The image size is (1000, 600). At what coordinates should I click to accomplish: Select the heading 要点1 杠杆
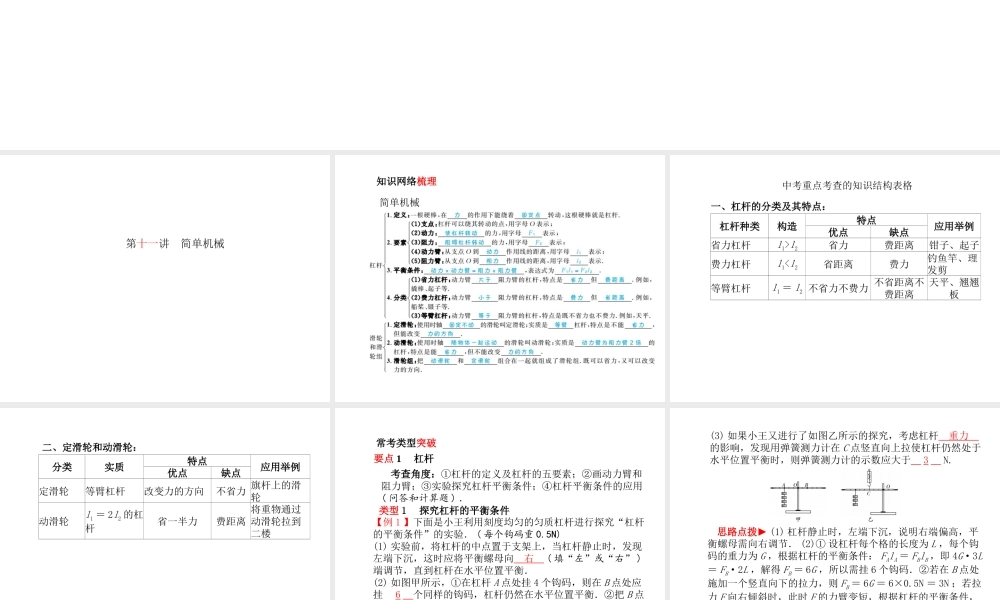[403, 458]
